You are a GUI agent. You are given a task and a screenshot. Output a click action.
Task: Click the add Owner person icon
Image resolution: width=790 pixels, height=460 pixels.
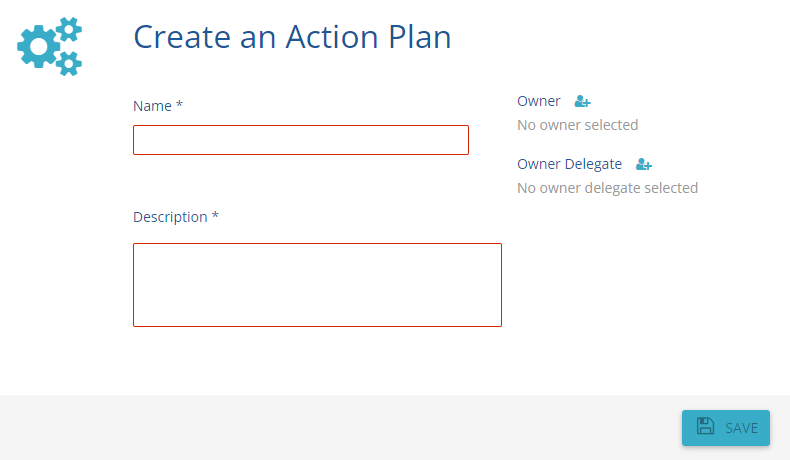tap(582, 101)
